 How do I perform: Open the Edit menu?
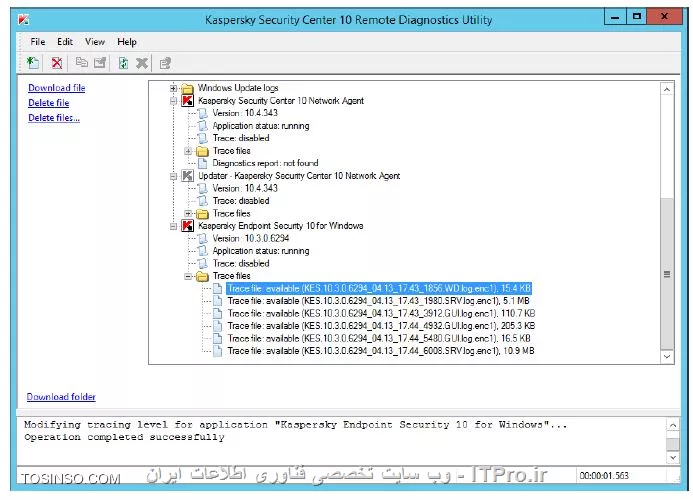pos(65,42)
